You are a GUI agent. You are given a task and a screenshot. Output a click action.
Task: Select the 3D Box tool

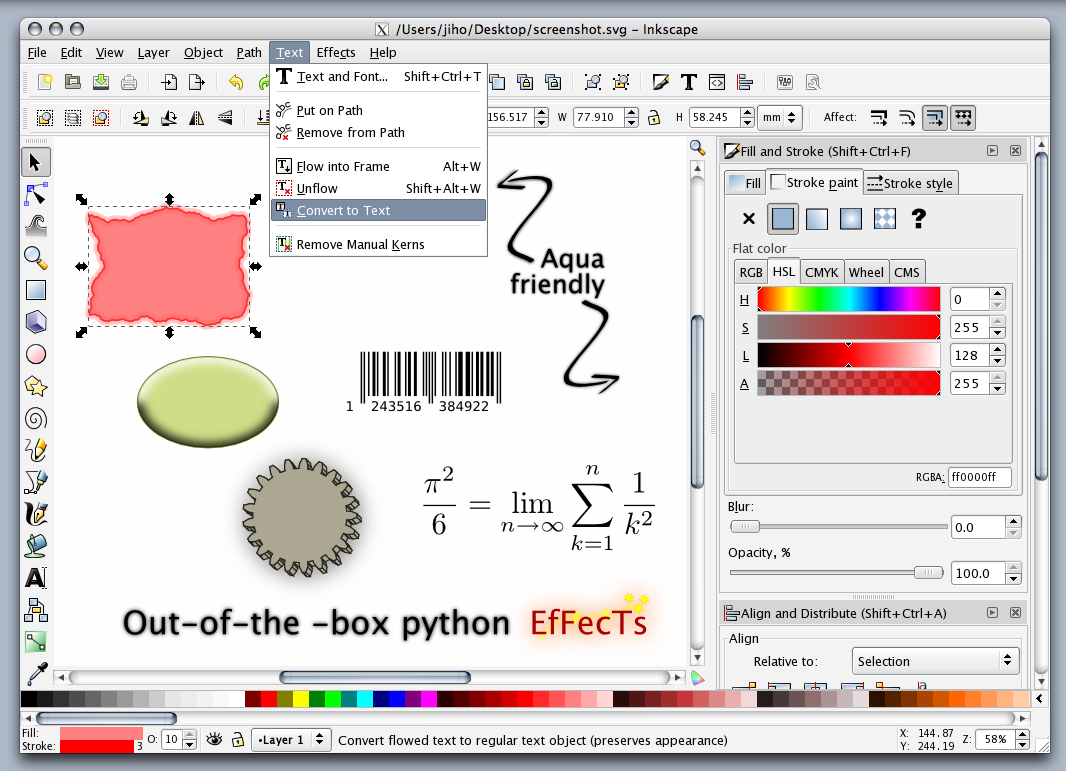pos(36,322)
